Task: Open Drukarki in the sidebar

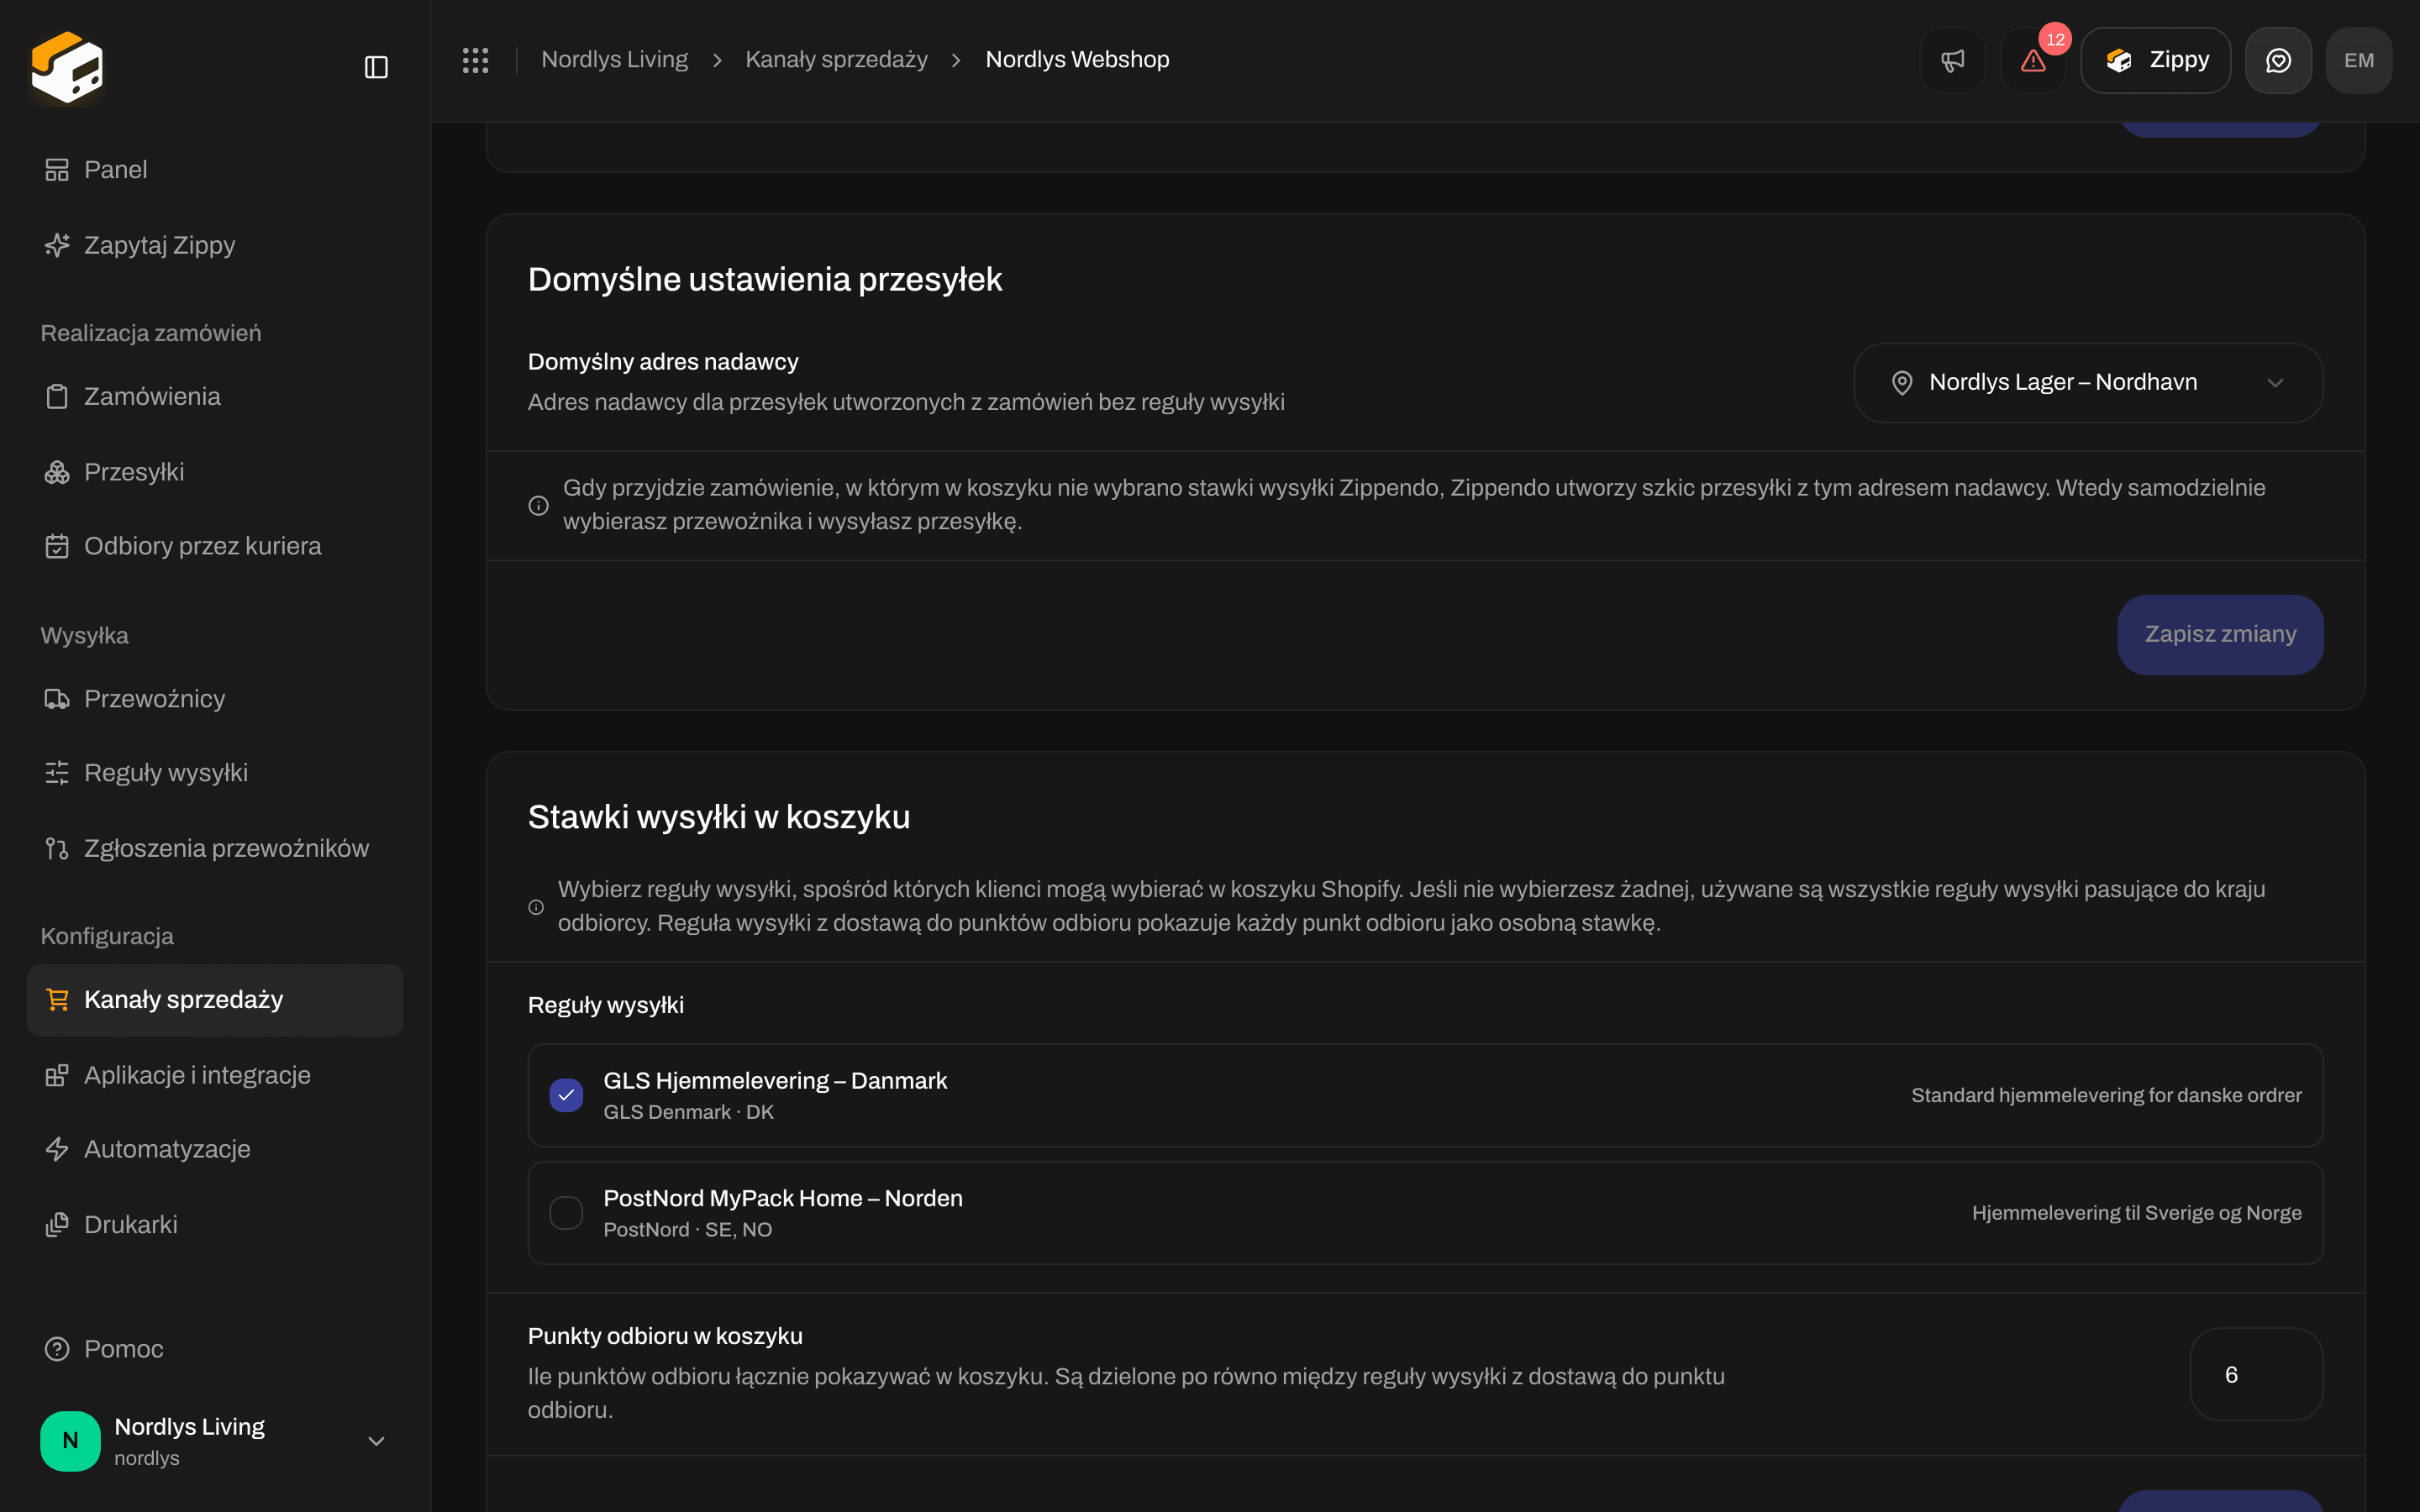Action: [x=214, y=1224]
